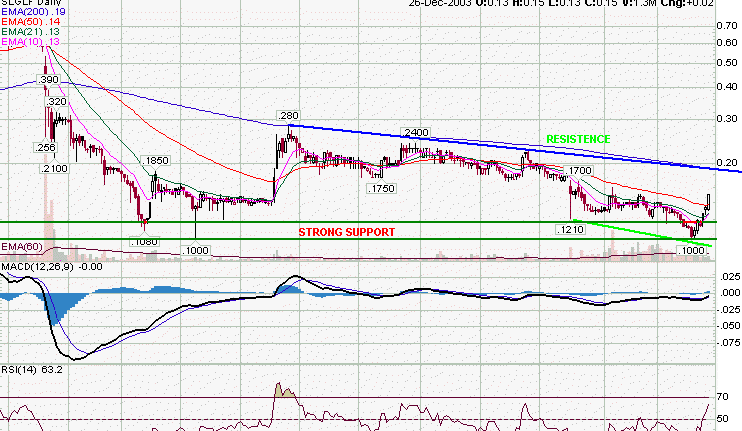742x431 pixels.
Task: Click the Chg:+0.02 value in header
Action: (x=687, y=3)
